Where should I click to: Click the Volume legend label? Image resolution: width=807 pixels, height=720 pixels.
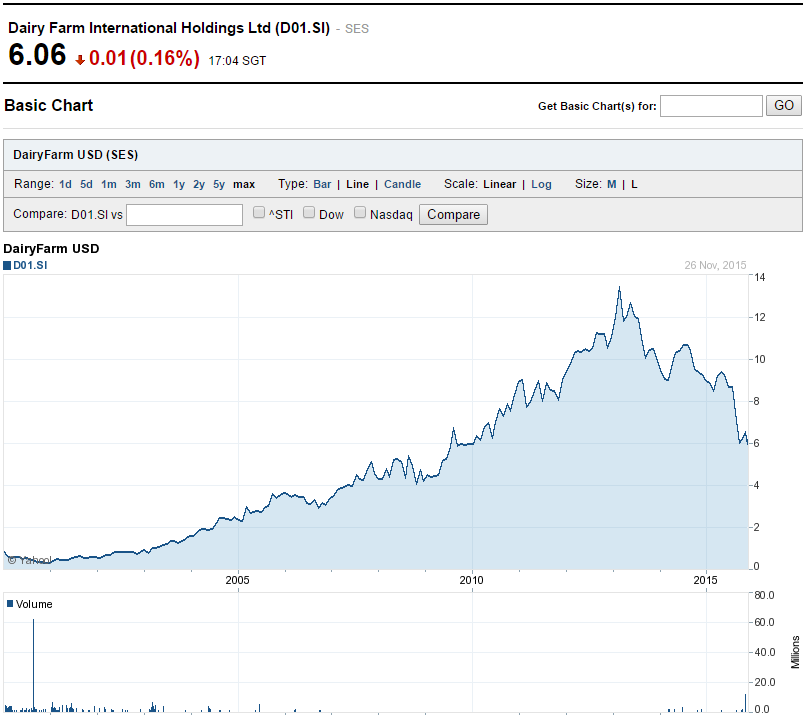[34, 604]
